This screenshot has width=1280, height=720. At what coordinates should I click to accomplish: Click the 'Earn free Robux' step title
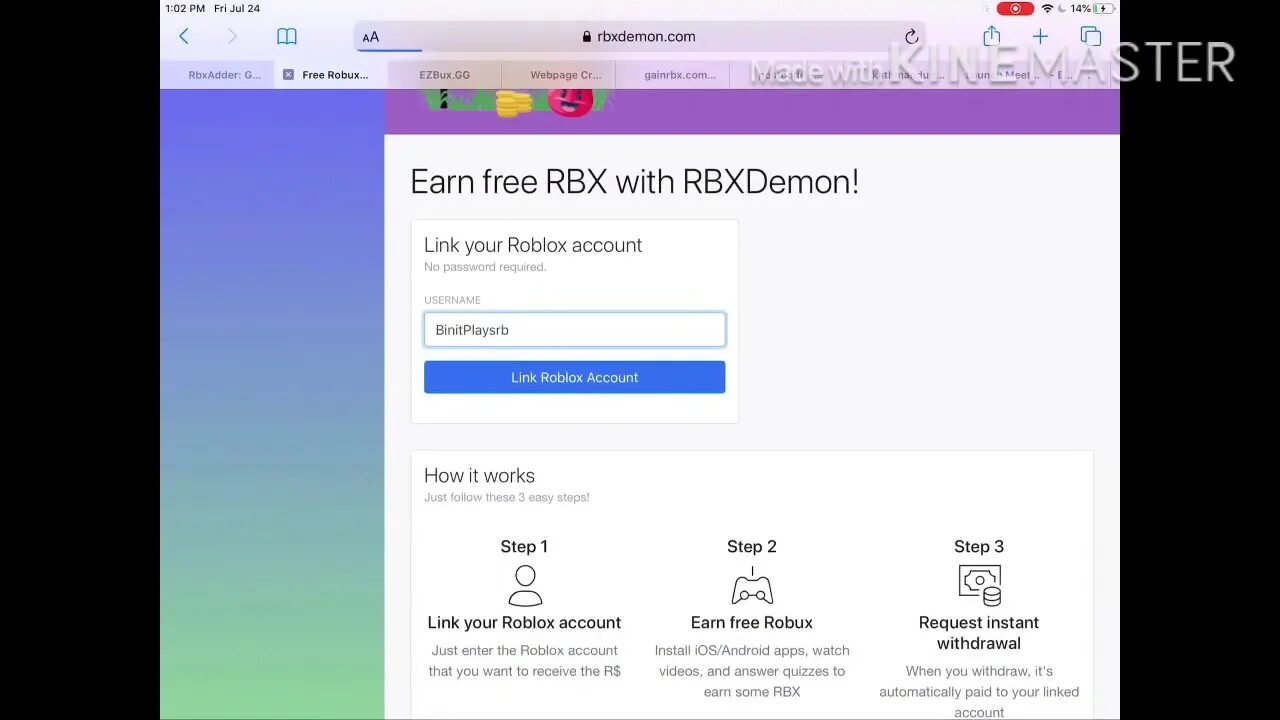point(752,622)
